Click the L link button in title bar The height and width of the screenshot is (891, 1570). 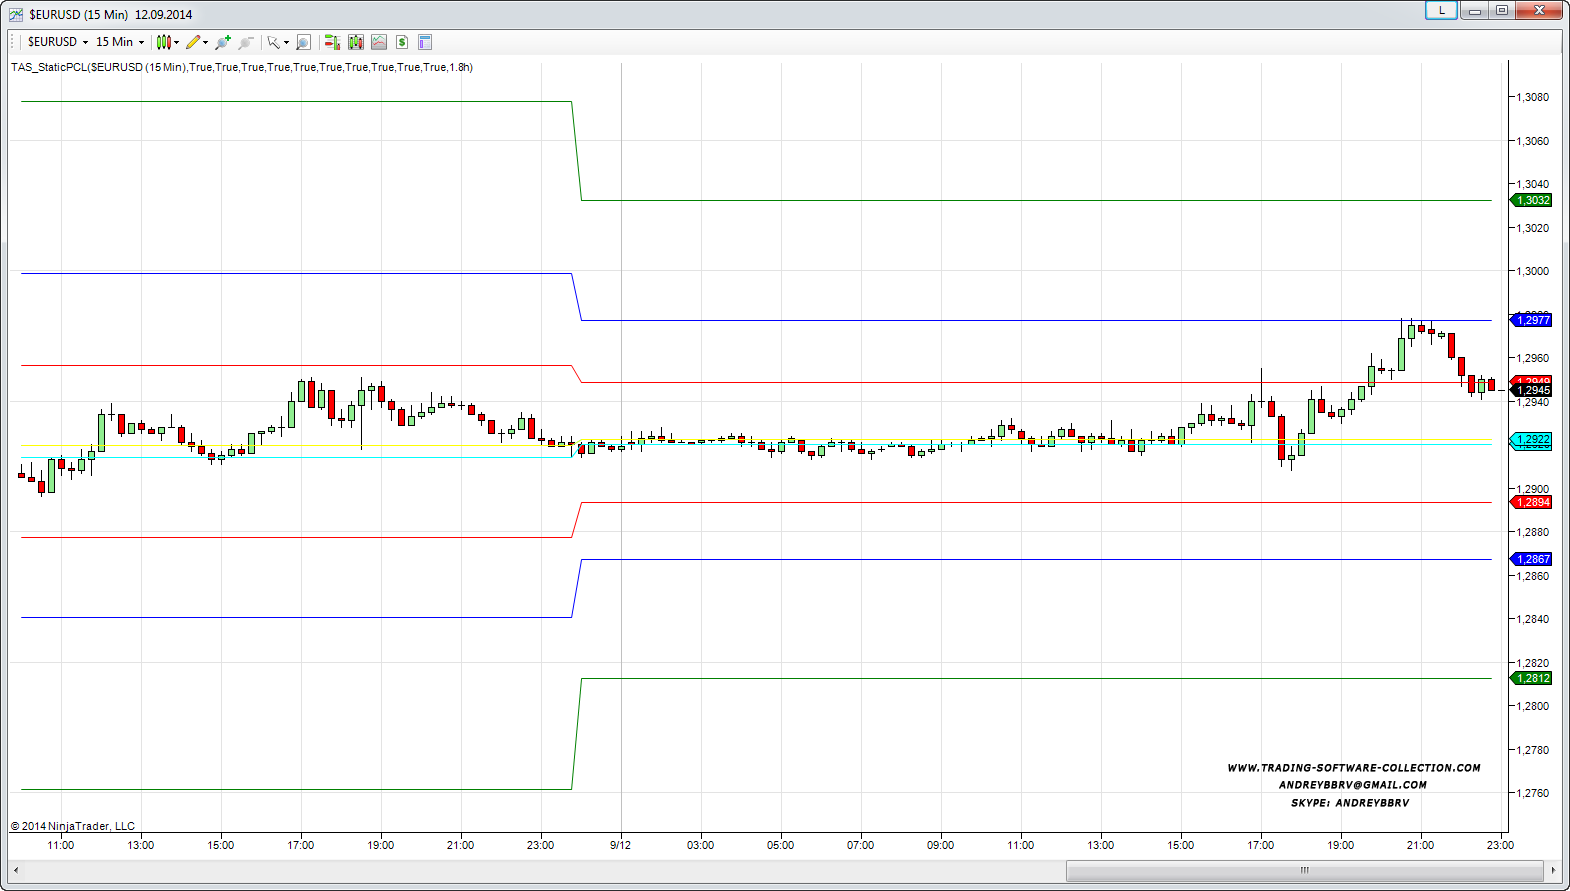click(1441, 10)
